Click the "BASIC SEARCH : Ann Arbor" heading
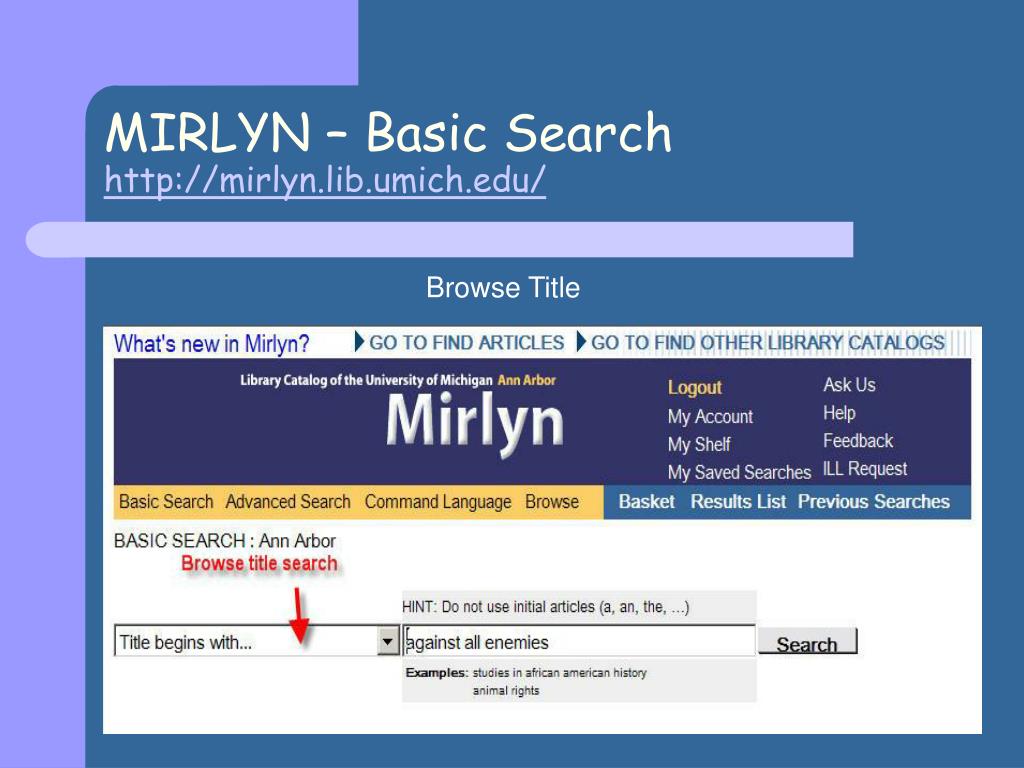 coord(225,541)
